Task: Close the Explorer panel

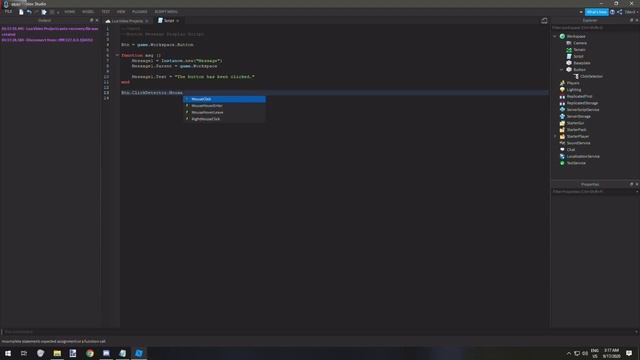Action: click(x=636, y=20)
